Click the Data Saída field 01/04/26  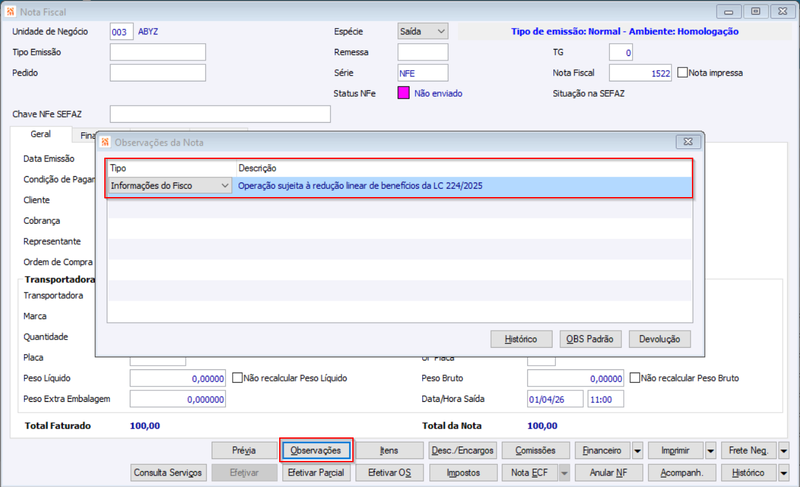pyautogui.click(x=555, y=399)
